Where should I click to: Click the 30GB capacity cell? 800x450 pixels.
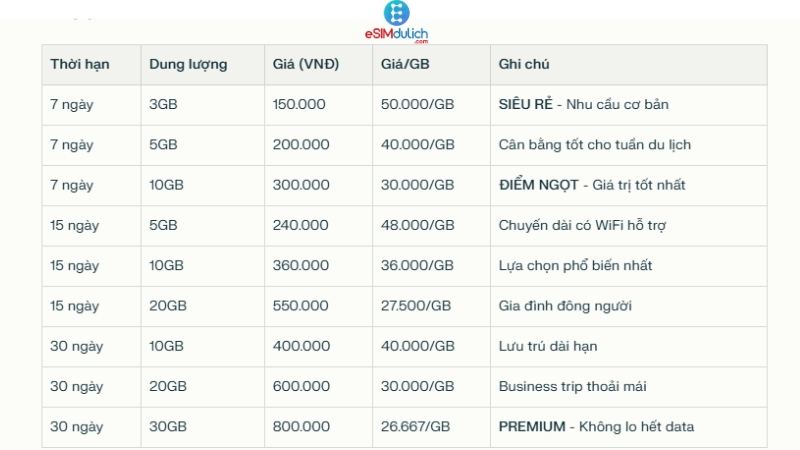166,427
